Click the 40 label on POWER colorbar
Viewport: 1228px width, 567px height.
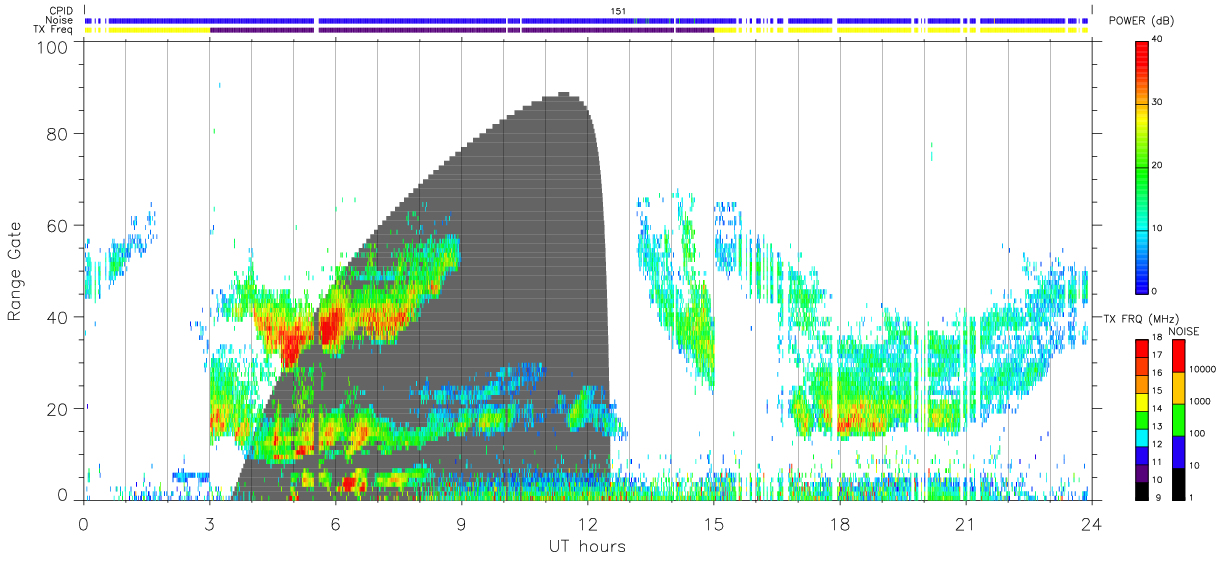tap(1159, 40)
